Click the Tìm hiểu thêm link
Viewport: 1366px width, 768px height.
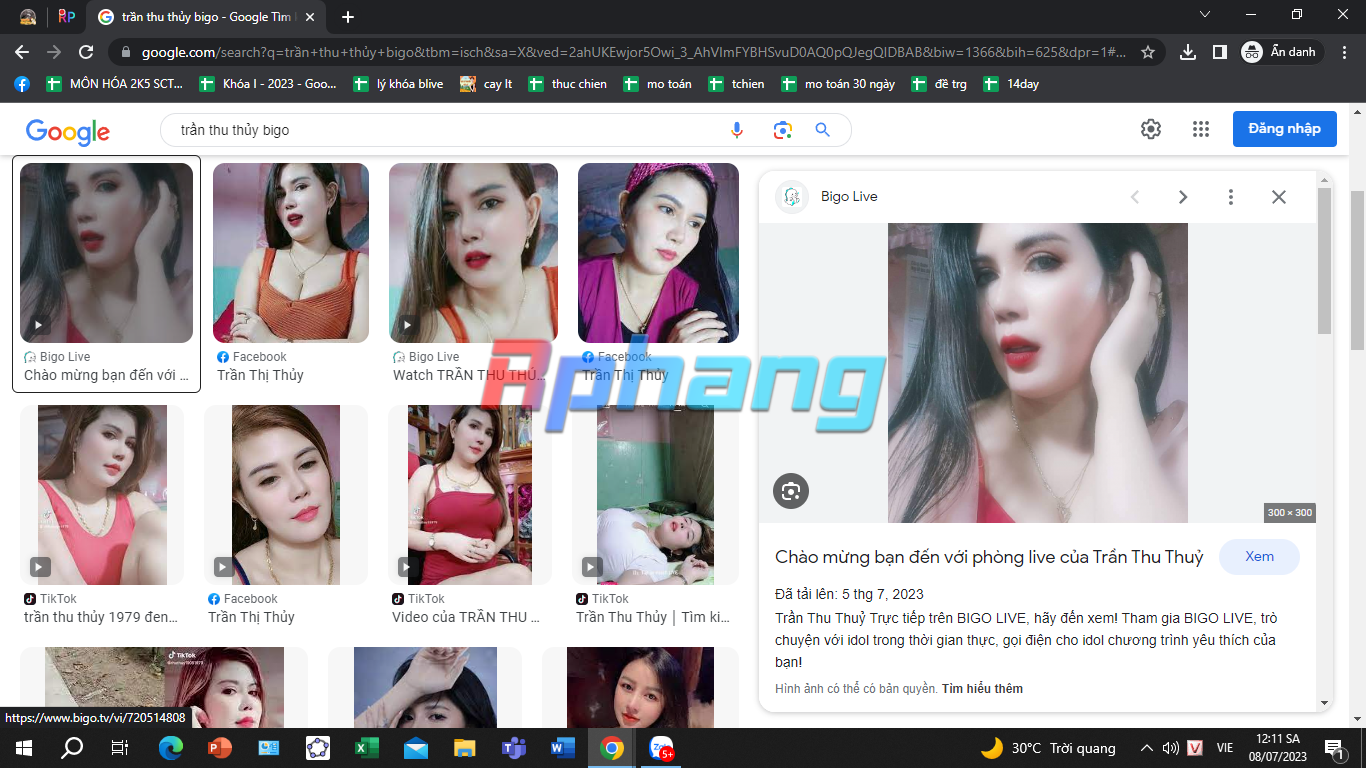[x=982, y=689]
